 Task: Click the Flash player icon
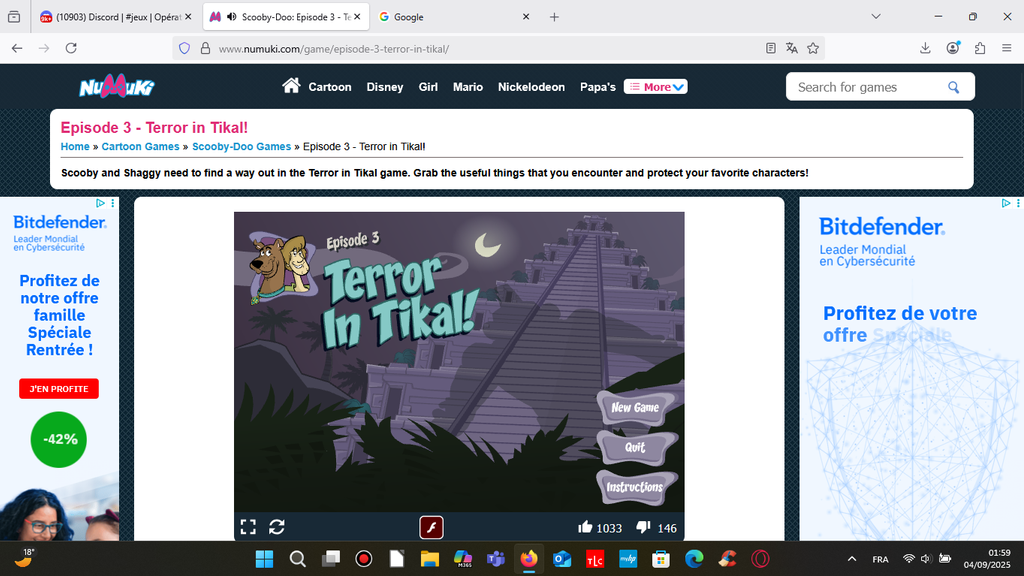click(x=431, y=527)
